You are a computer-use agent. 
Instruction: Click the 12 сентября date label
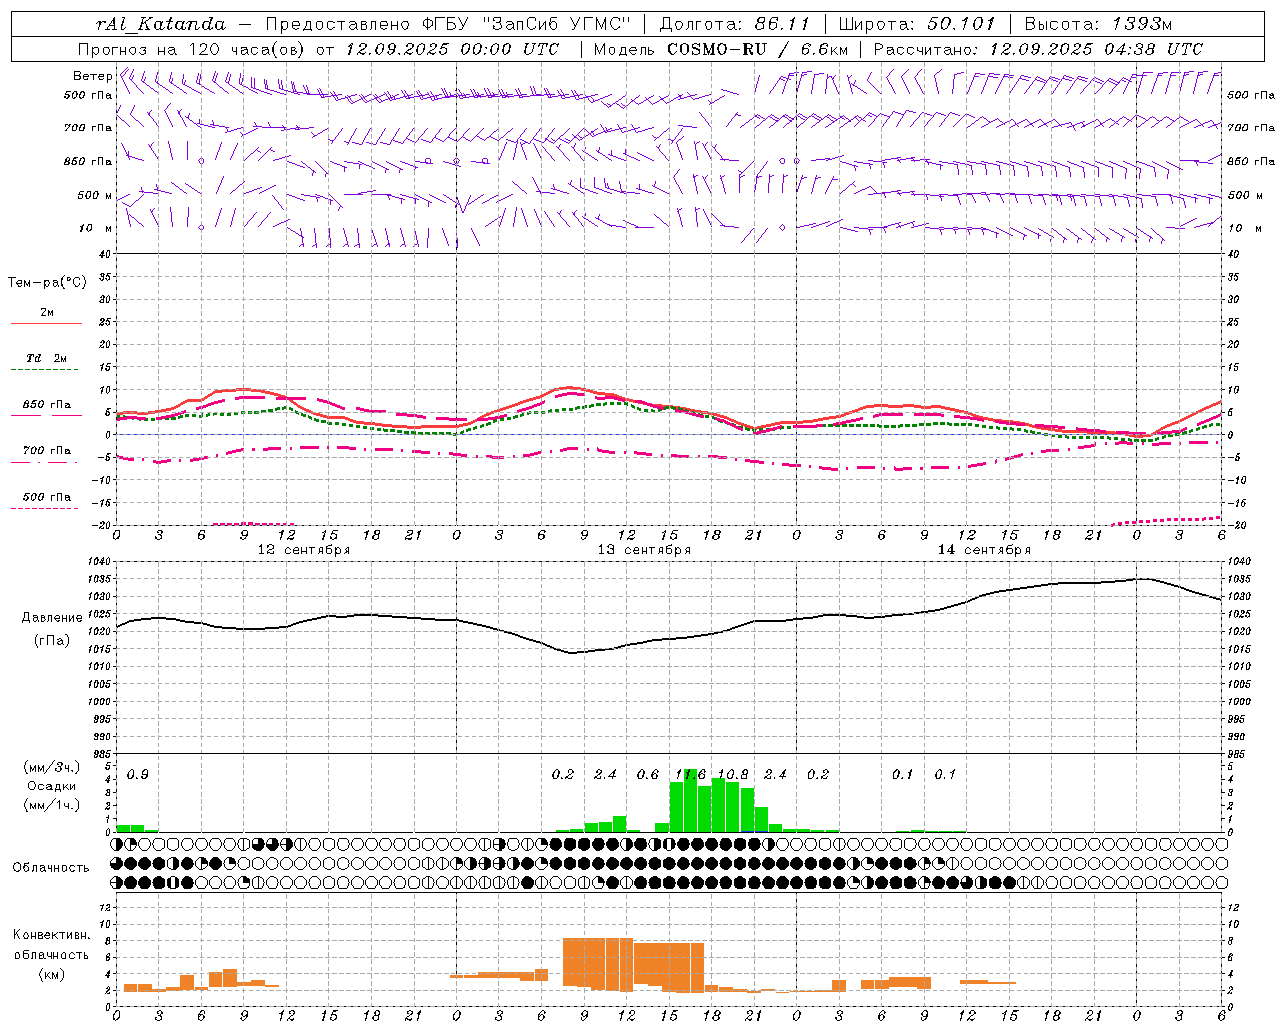pos(304,550)
